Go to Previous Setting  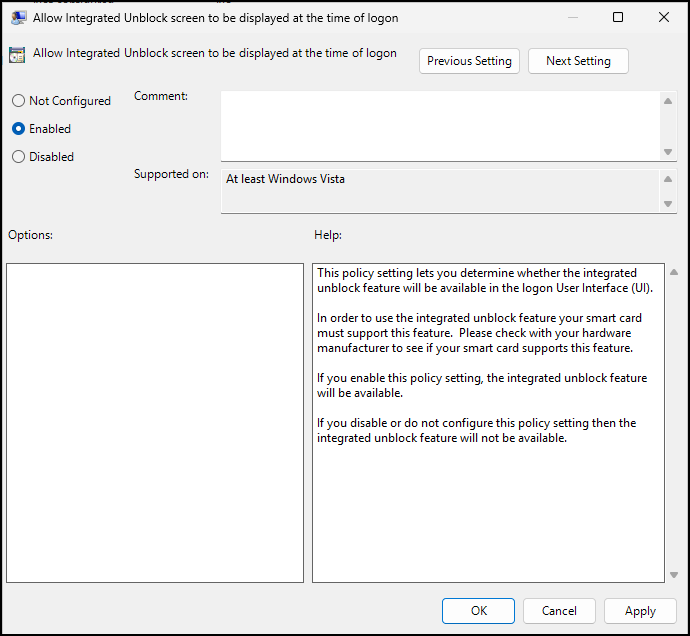tap(469, 61)
